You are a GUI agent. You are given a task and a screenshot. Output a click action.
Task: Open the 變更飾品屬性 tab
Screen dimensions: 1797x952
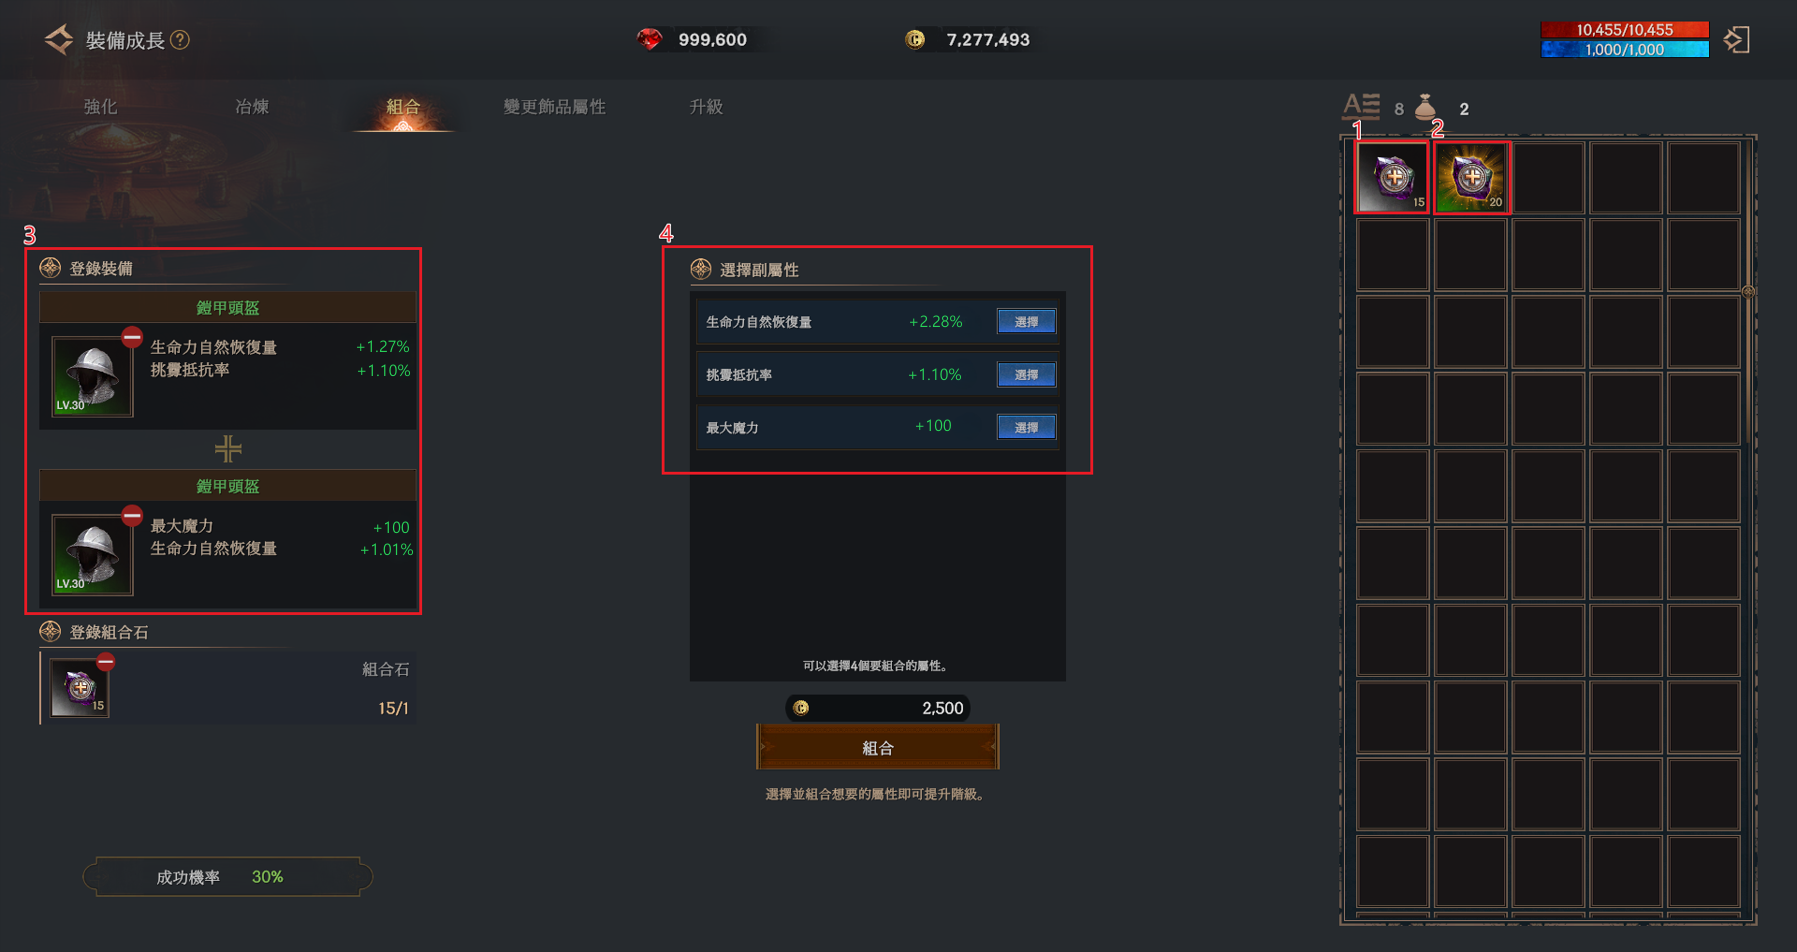click(x=554, y=107)
